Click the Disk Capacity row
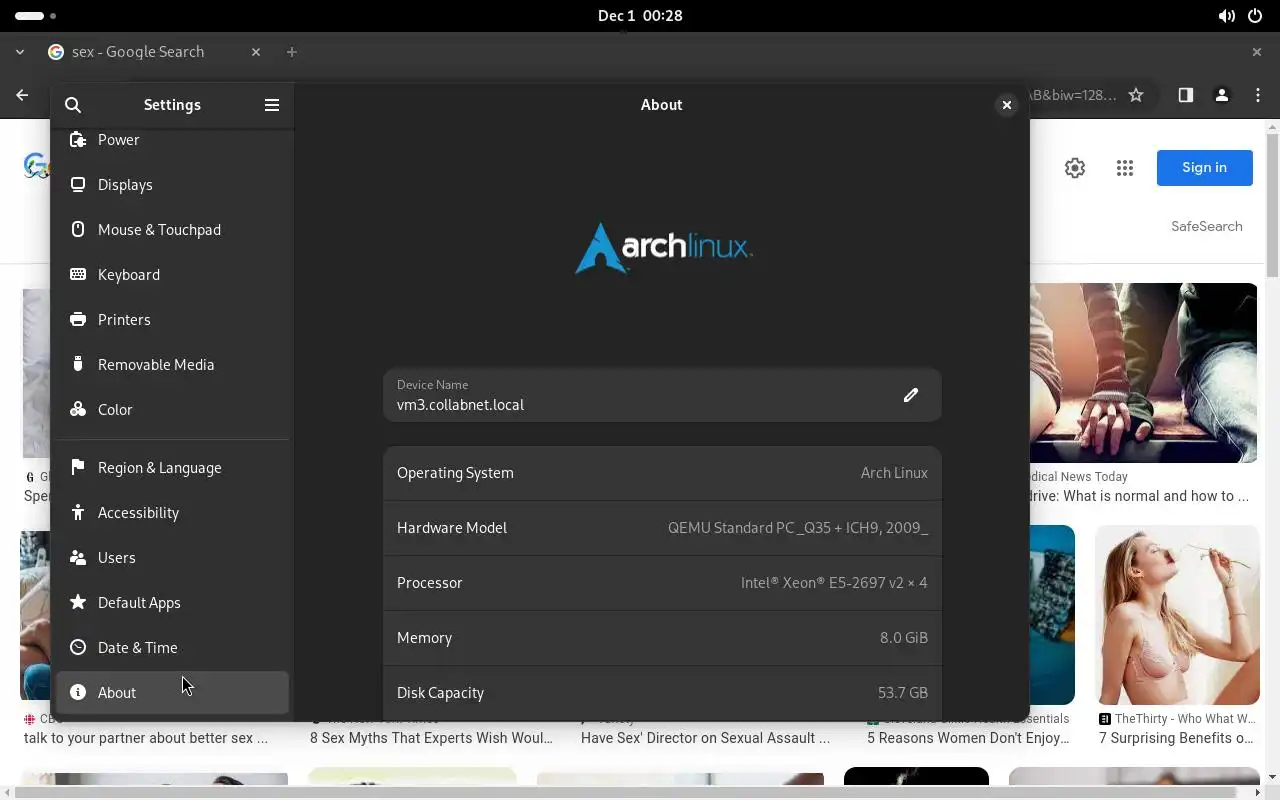 coord(662,693)
